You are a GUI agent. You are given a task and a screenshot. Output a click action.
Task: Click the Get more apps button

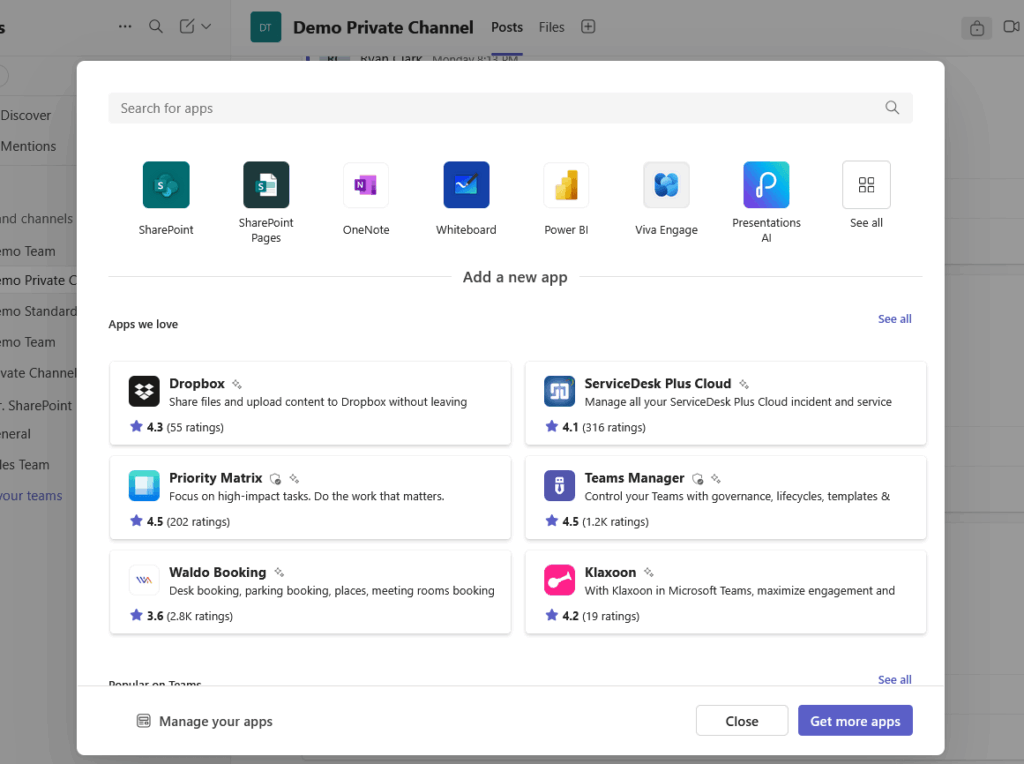pos(855,721)
